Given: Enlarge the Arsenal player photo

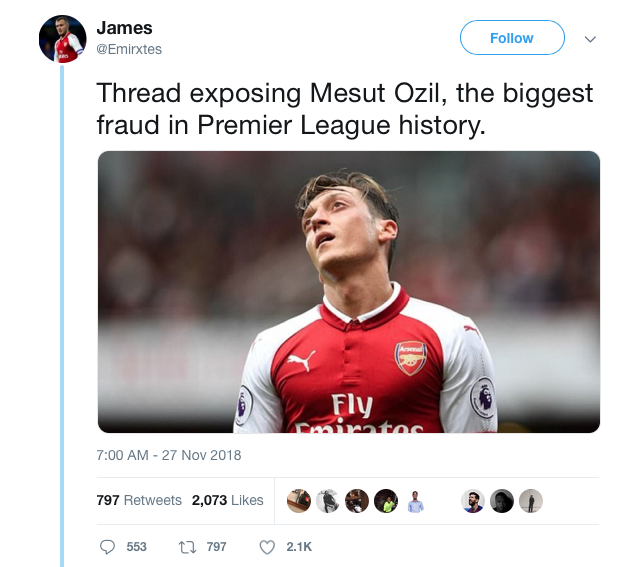Looking at the screenshot, I should pos(348,291).
